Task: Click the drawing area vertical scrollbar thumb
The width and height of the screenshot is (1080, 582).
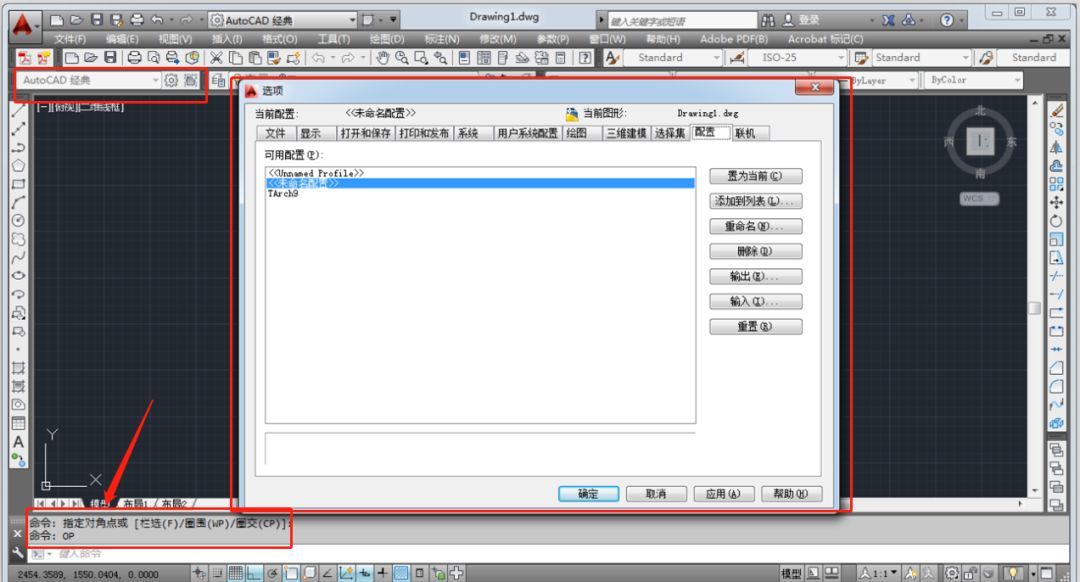Action: 1035,308
